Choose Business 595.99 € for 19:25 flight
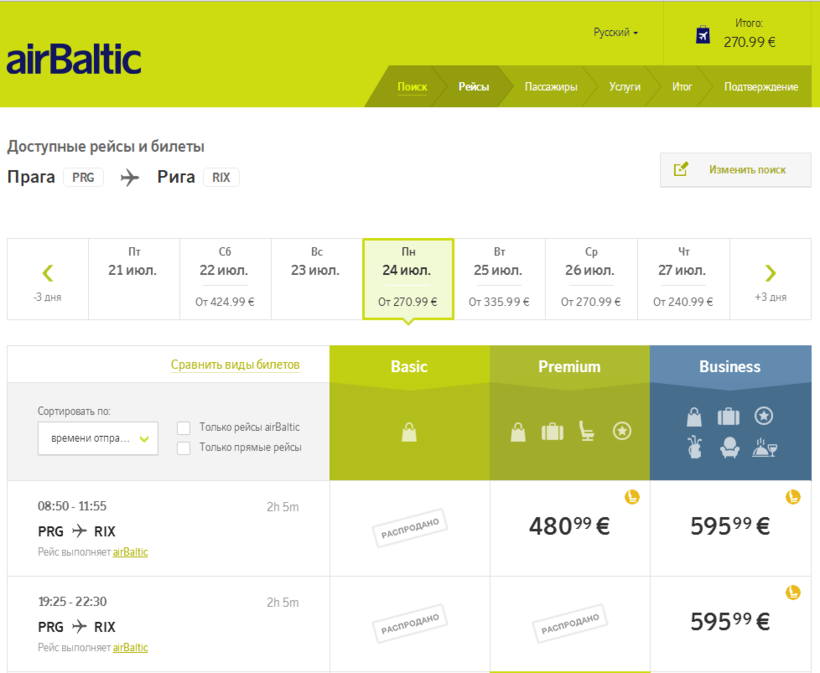 click(731, 622)
